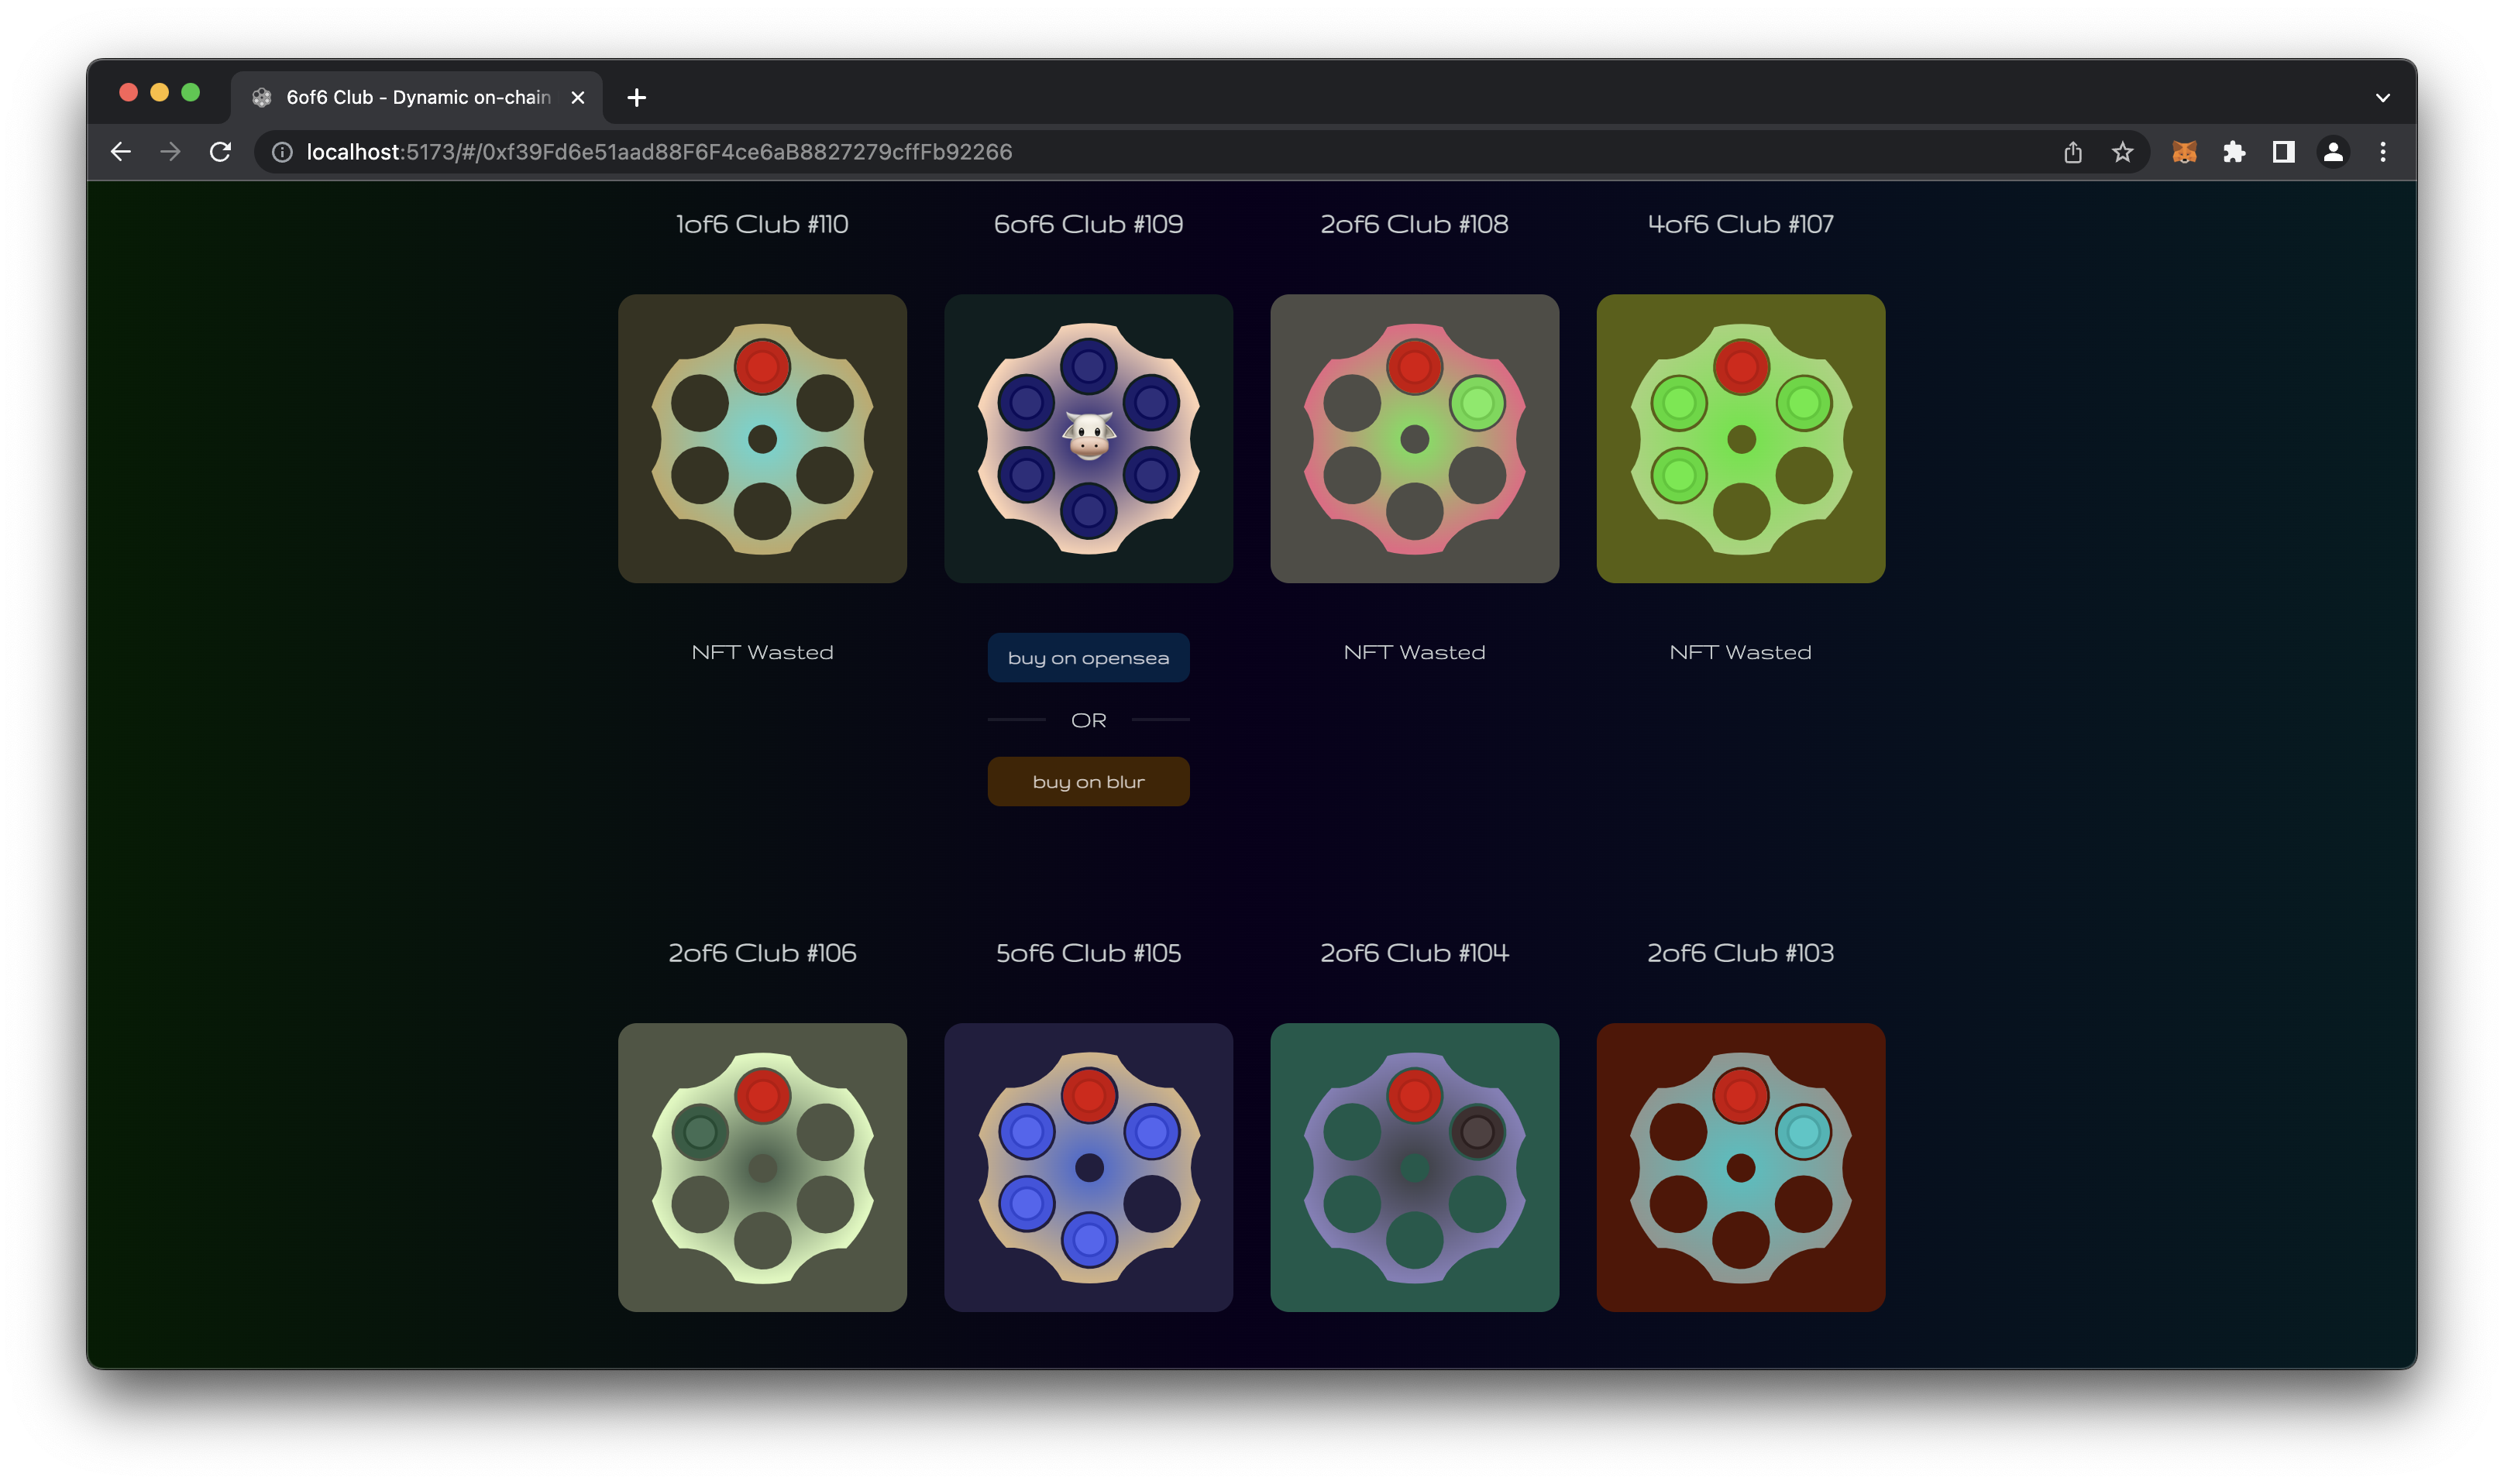Click buy on blur button
This screenshot has width=2504, height=1484.
tap(1088, 782)
